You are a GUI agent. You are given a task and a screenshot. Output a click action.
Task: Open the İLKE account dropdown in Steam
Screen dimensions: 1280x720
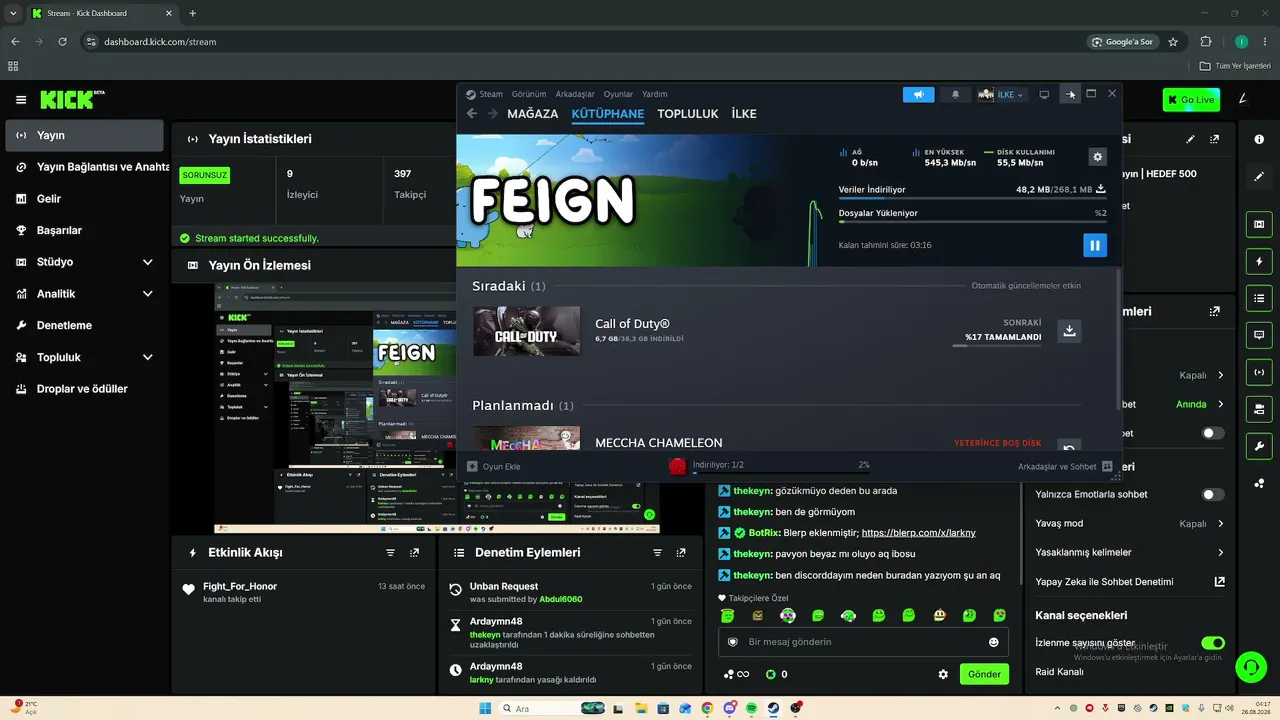coord(1001,95)
